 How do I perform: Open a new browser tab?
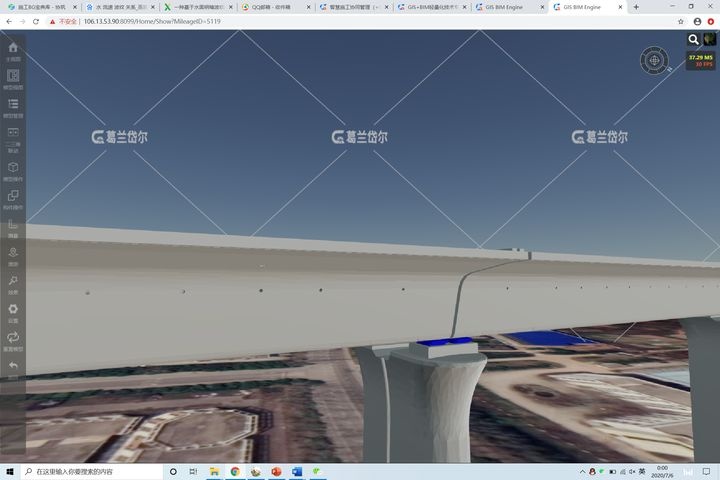tap(636, 7)
